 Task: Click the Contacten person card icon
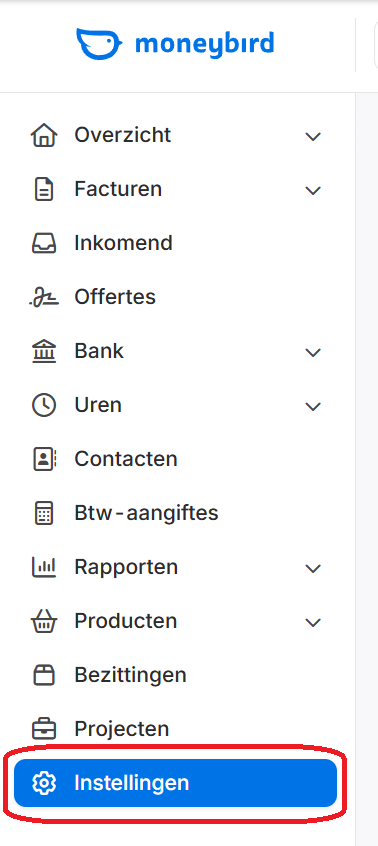click(x=44, y=459)
